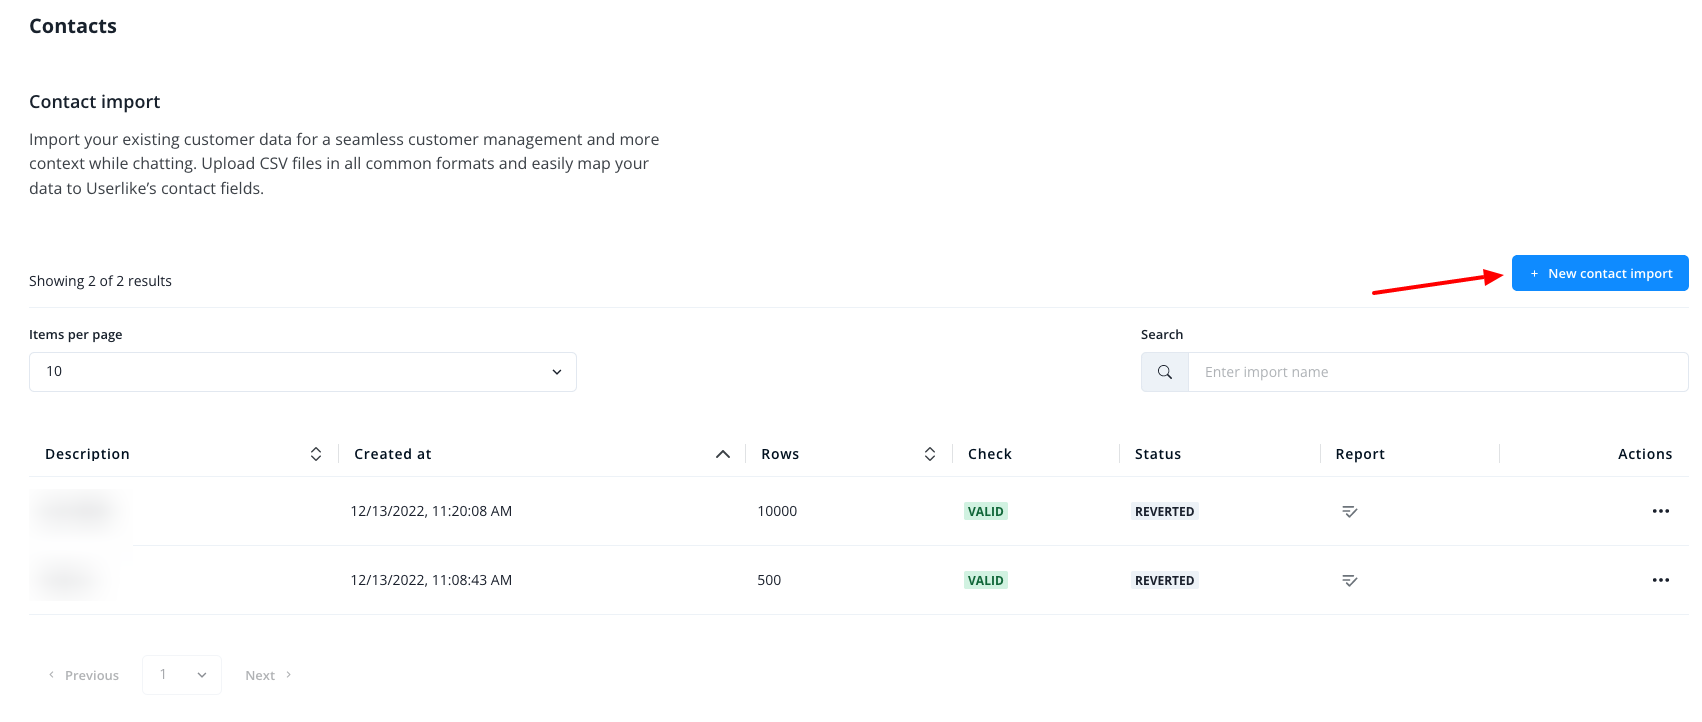Click REVERTED status in second row

point(1164,581)
